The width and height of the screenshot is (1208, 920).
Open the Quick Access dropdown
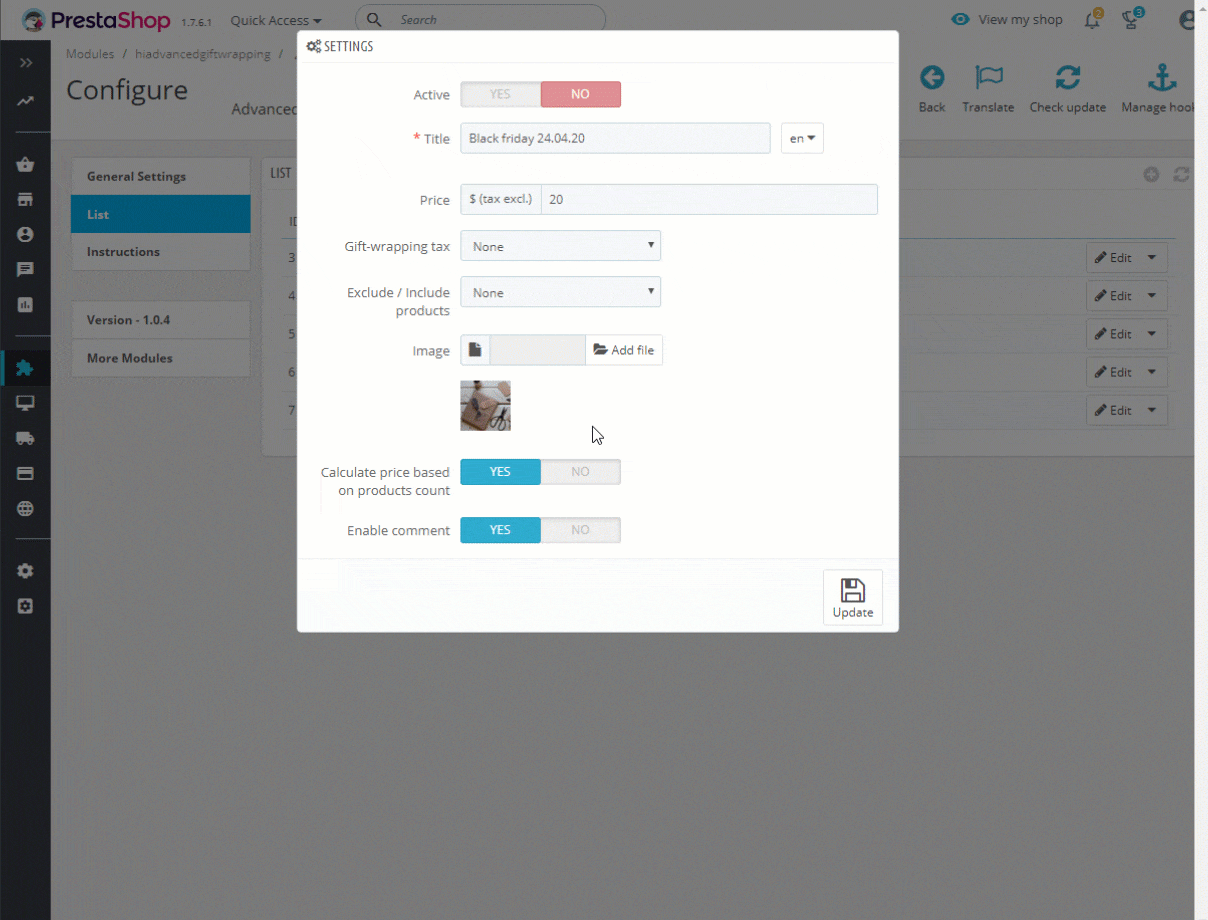pos(276,20)
